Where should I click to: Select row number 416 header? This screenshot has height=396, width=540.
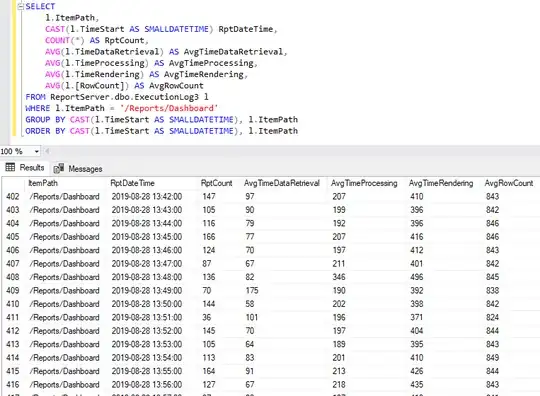click(13, 385)
